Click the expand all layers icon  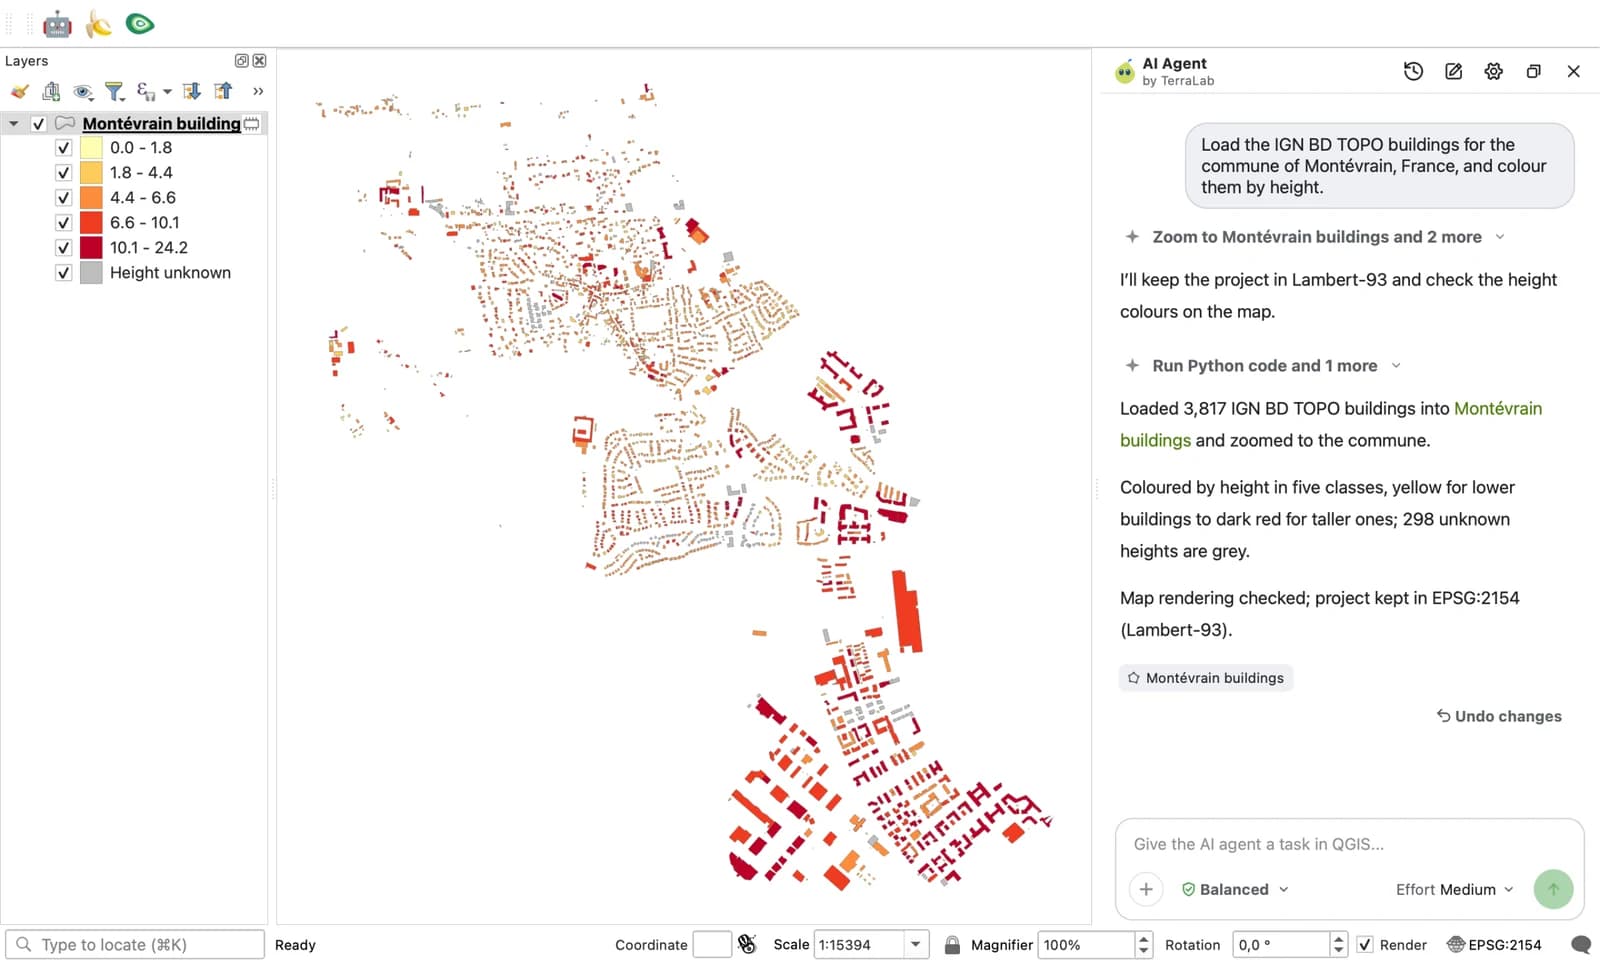pos(192,91)
